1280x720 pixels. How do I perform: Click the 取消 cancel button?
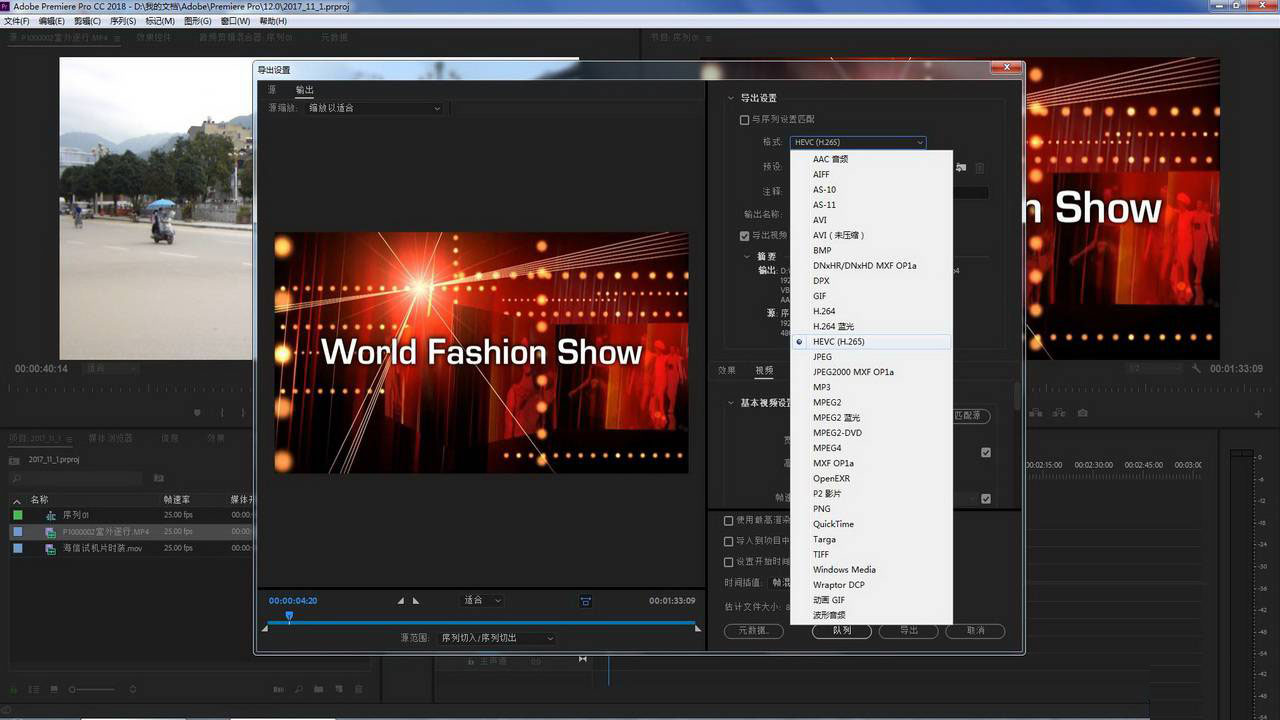[975, 631]
